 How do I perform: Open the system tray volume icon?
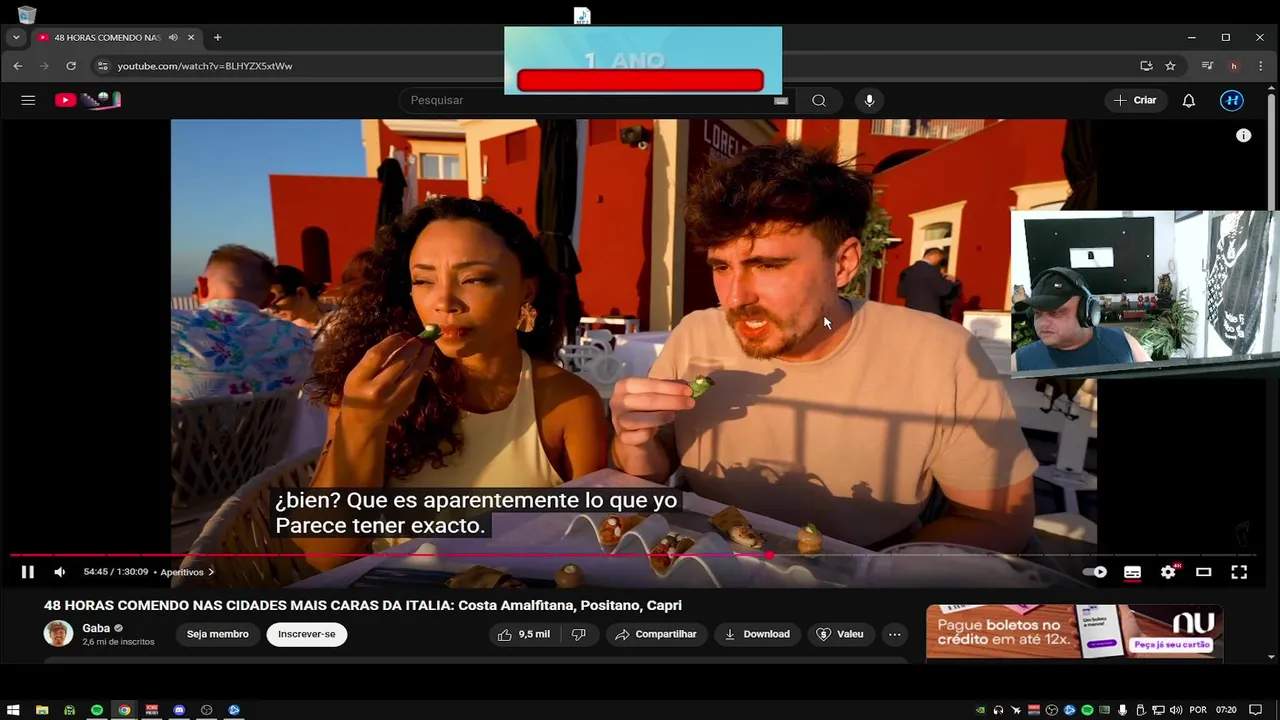(1175, 710)
